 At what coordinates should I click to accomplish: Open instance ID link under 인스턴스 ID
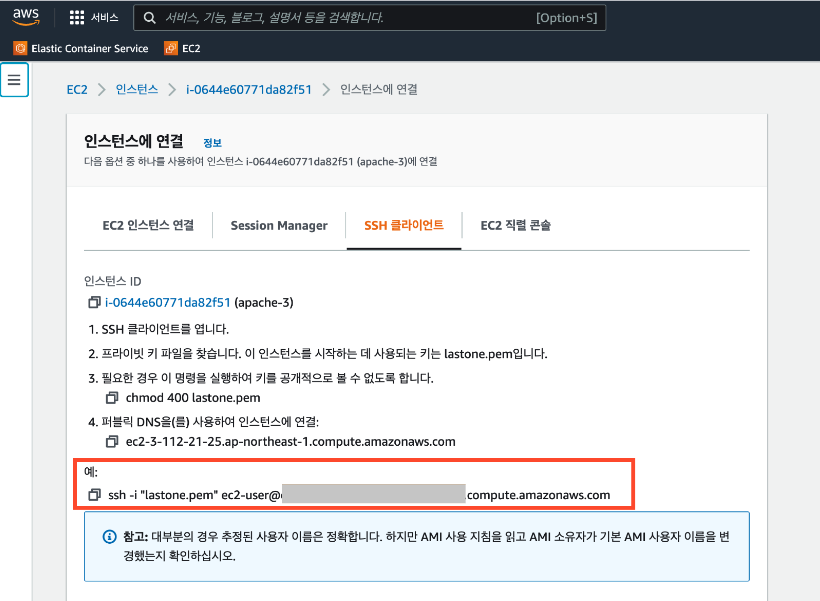pos(168,302)
